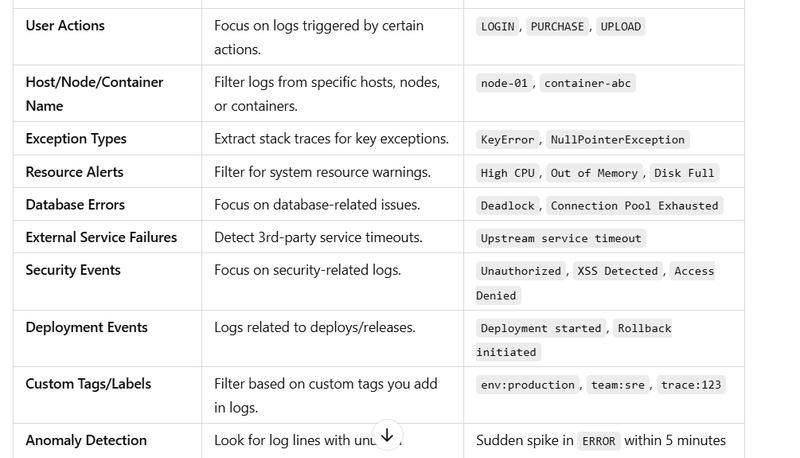
Task: Select Upstream service timeout snippet
Action: pyautogui.click(x=561, y=239)
